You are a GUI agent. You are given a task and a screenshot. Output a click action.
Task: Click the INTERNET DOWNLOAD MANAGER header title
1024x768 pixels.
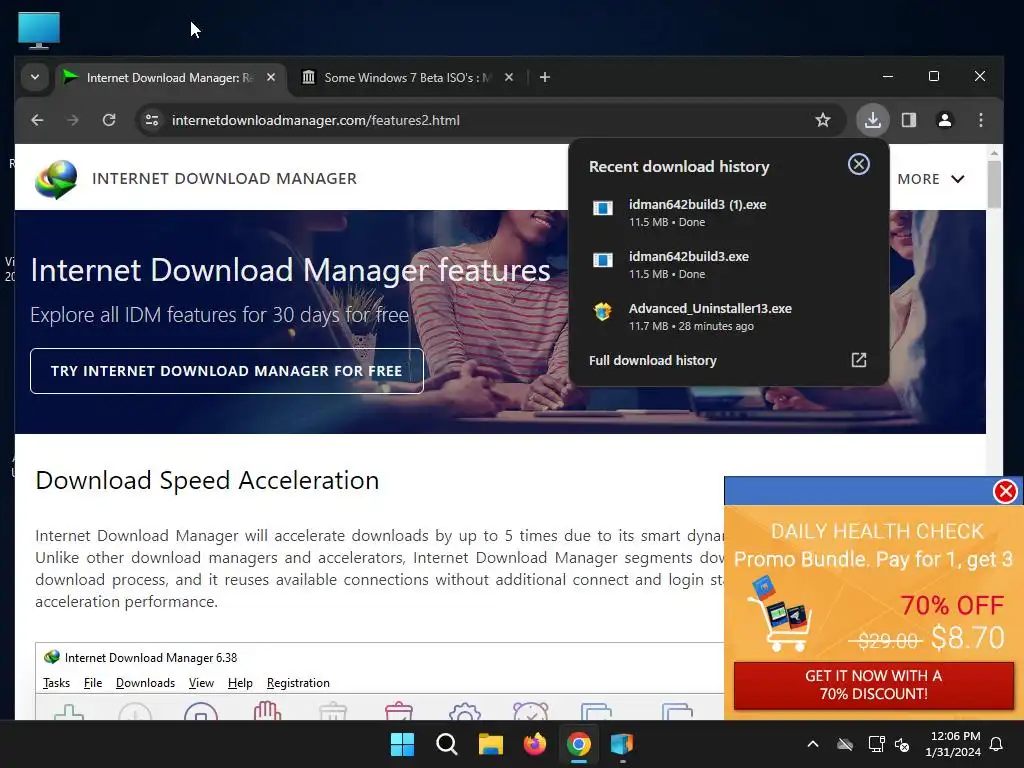pos(225,179)
